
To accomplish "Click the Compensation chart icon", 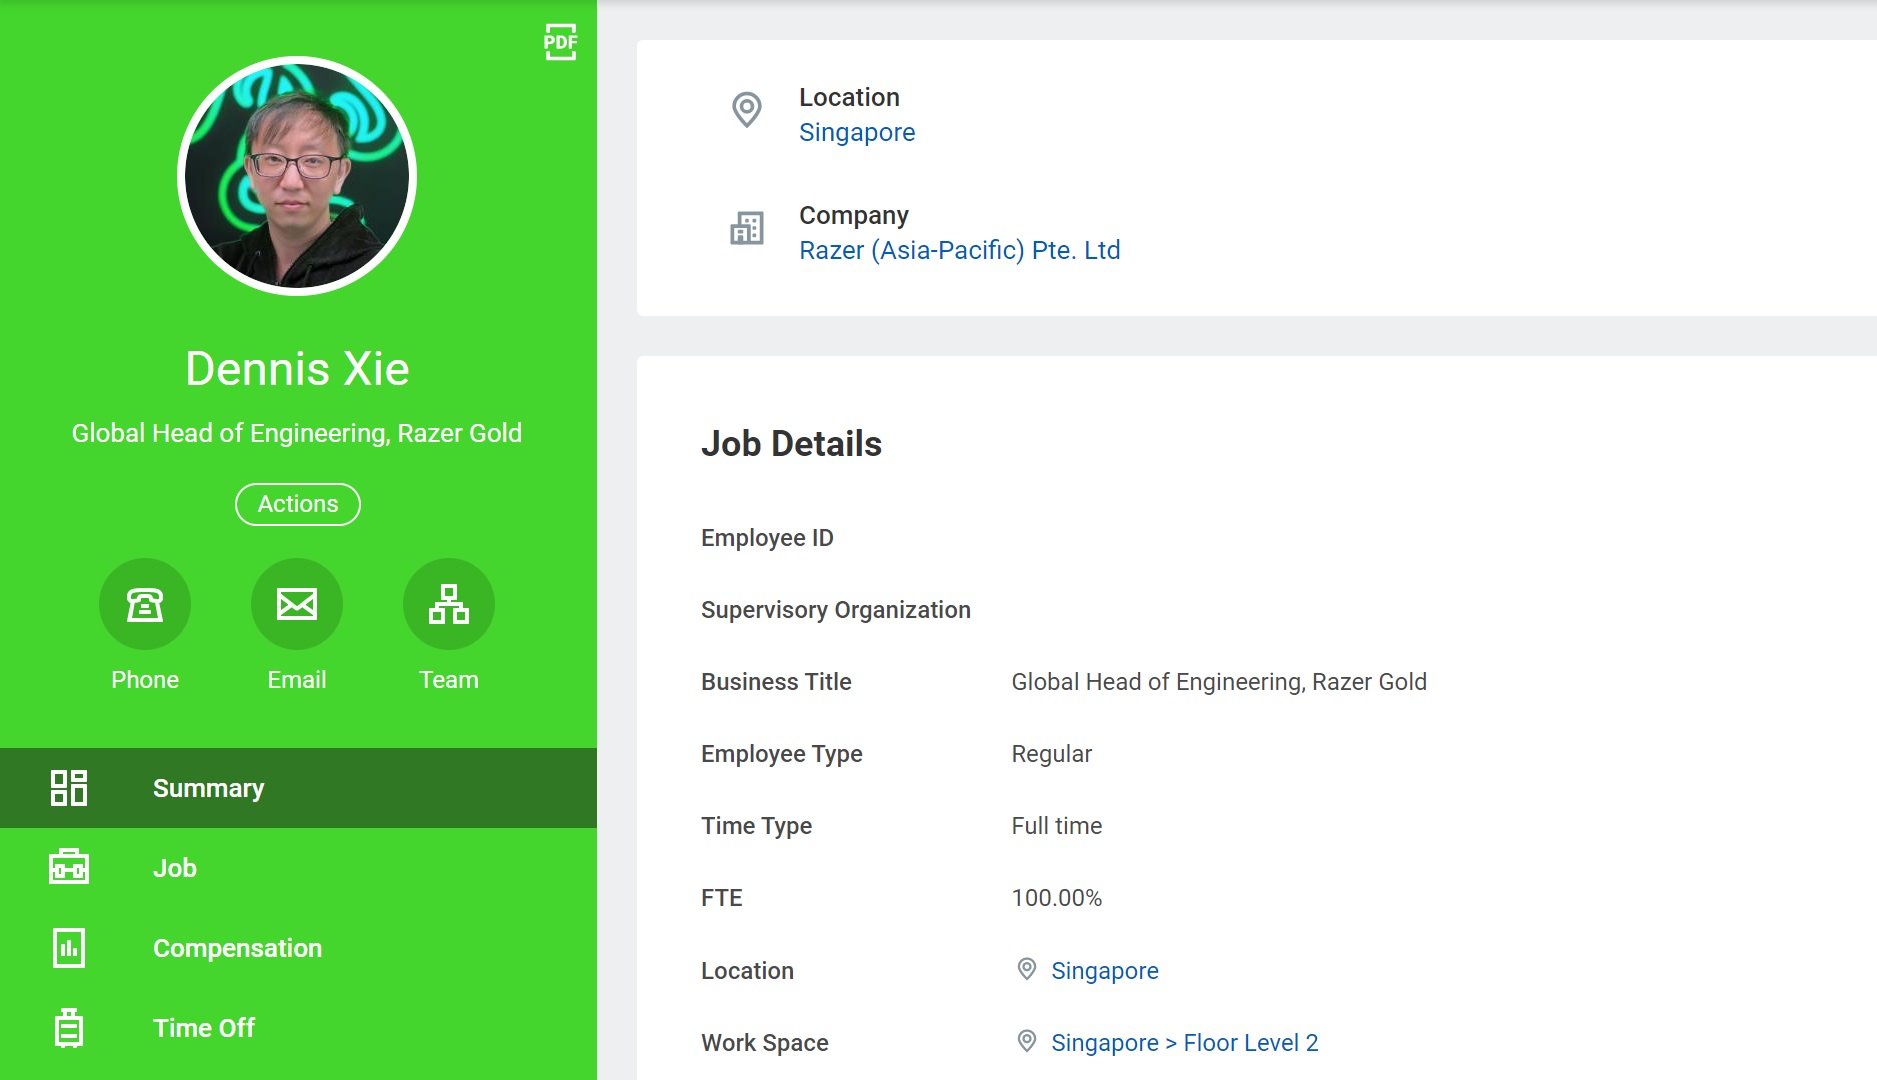I will tap(69, 948).
